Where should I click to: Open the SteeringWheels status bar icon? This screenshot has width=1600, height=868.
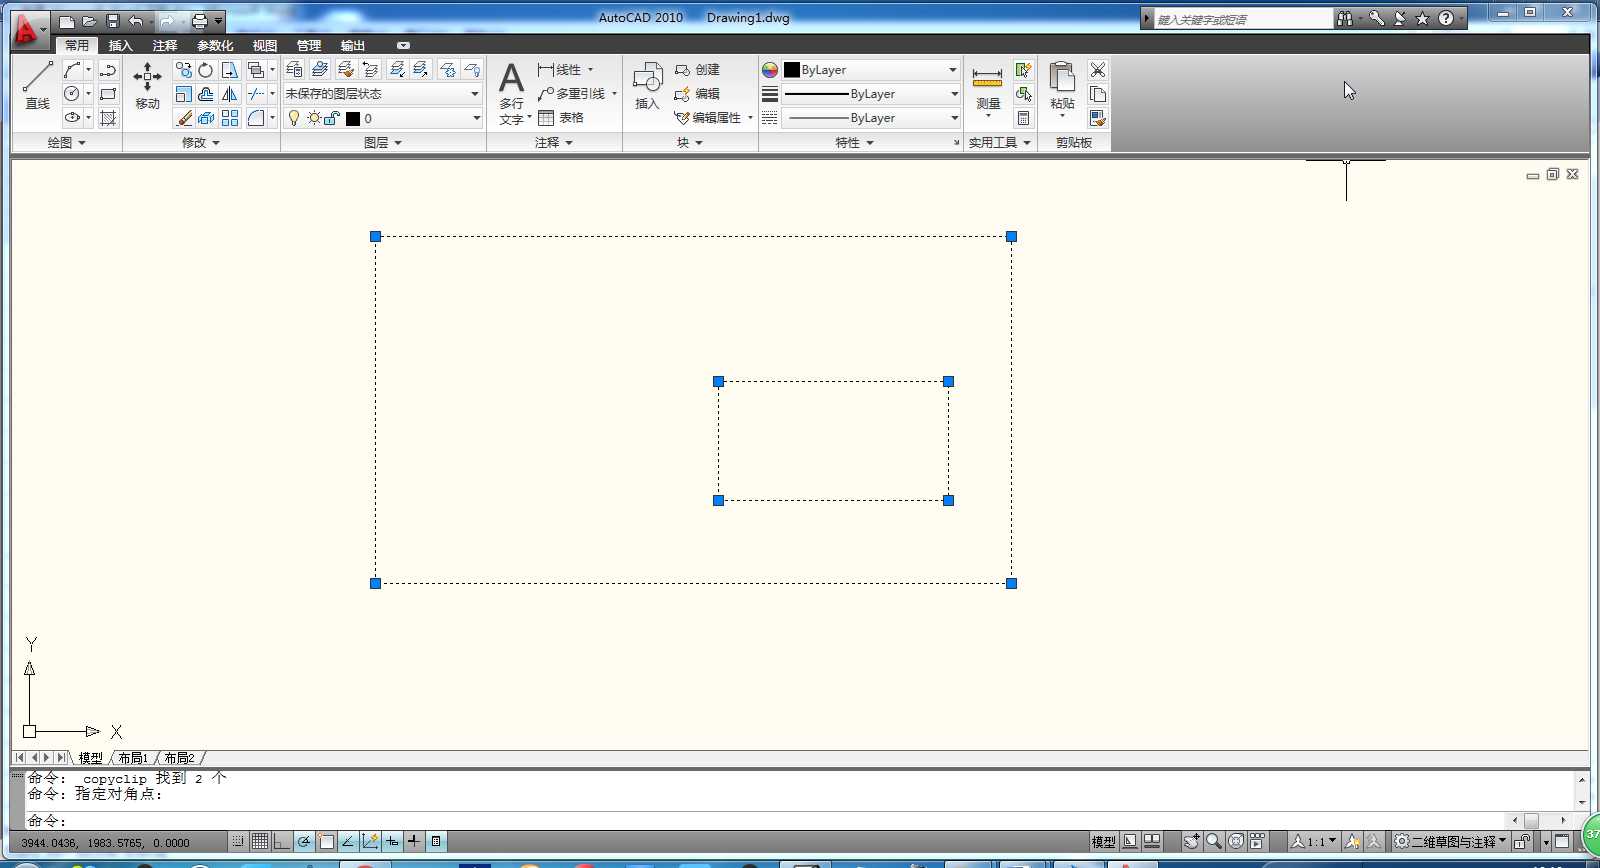(1236, 842)
